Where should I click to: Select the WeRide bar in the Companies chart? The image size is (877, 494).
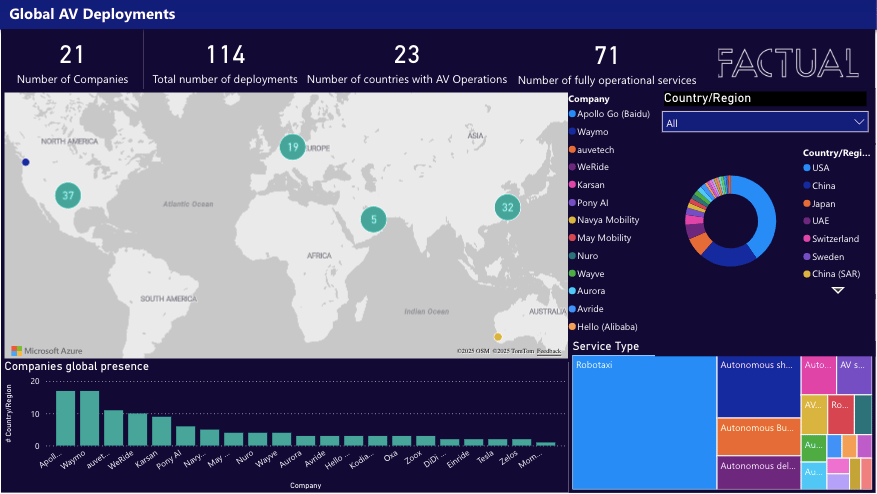(138, 429)
